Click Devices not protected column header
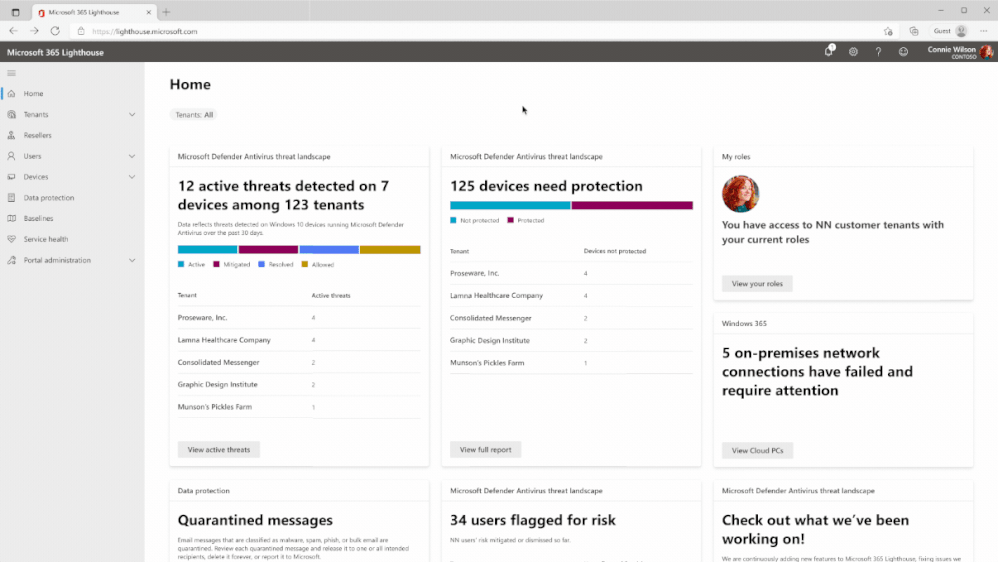Image resolution: width=998 pixels, height=562 pixels. point(615,251)
